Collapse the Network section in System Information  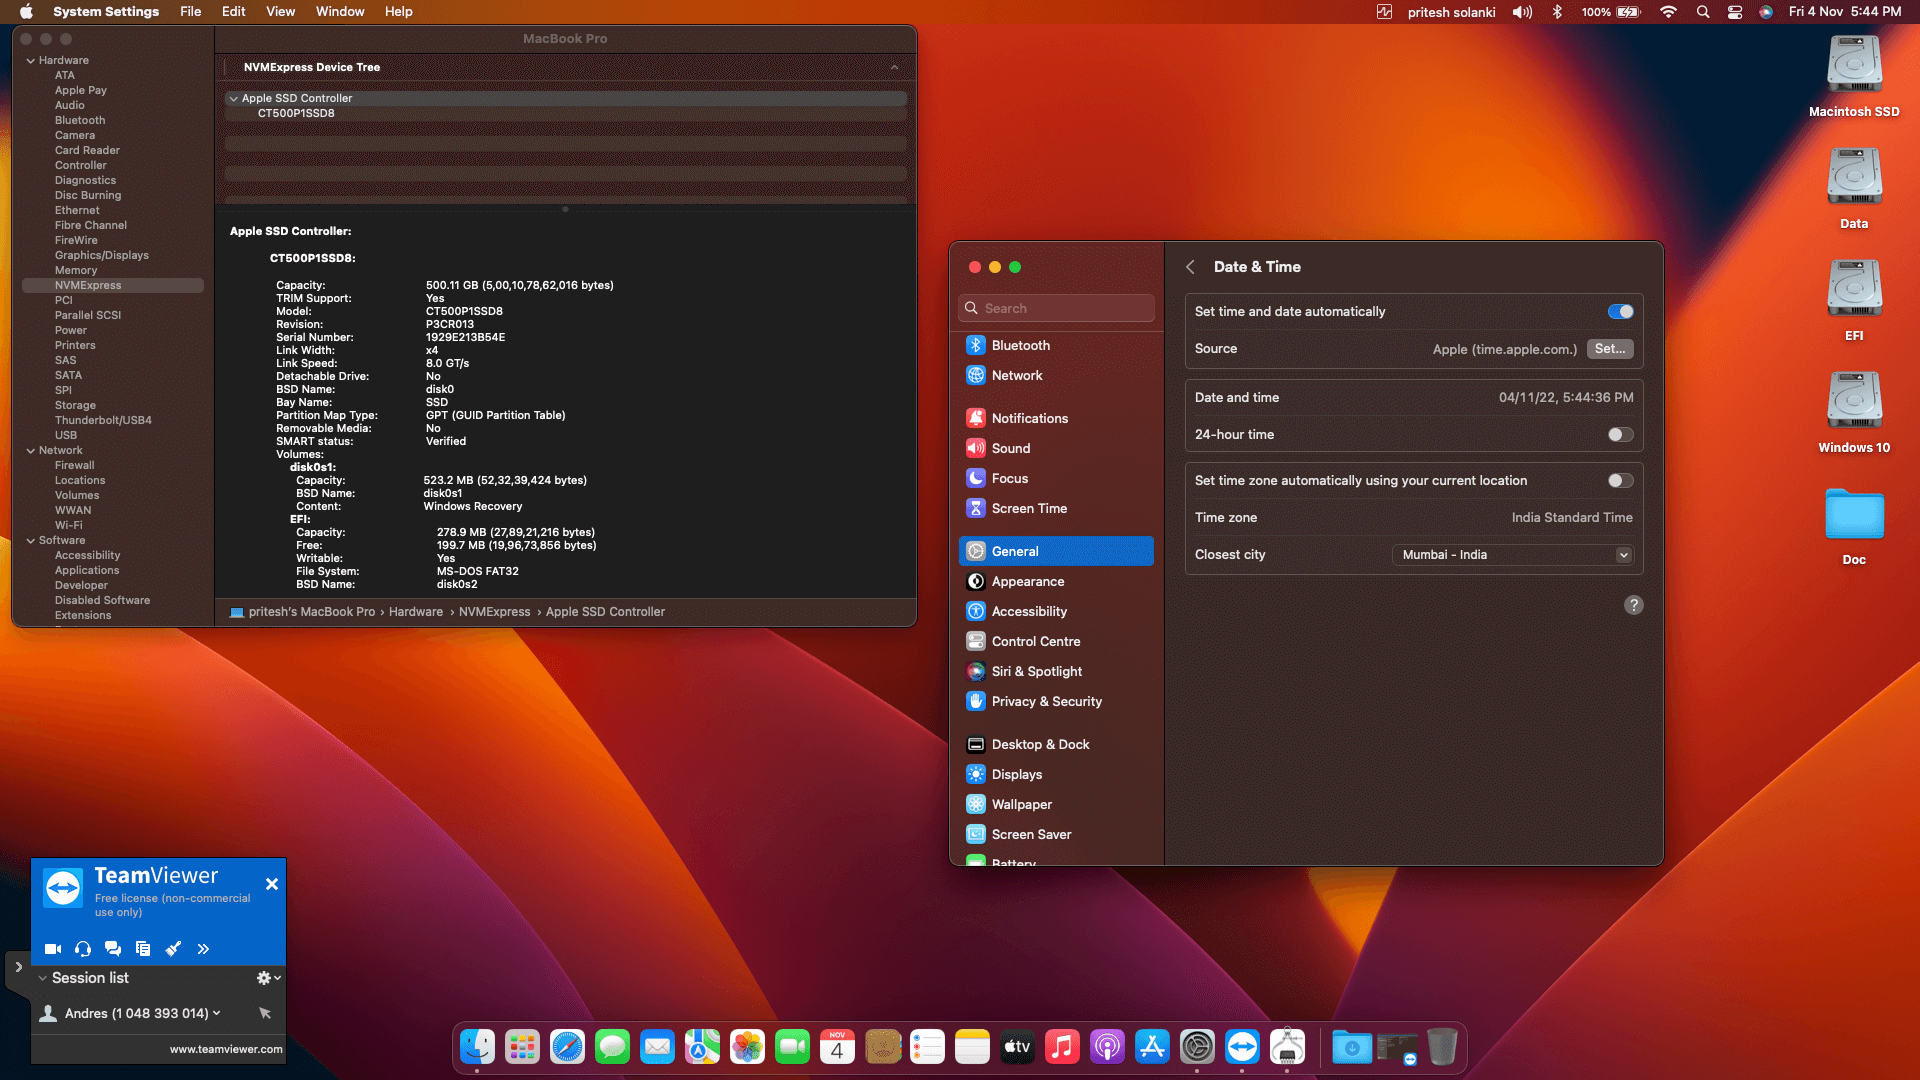pyautogui.click(x=31, y=451)
